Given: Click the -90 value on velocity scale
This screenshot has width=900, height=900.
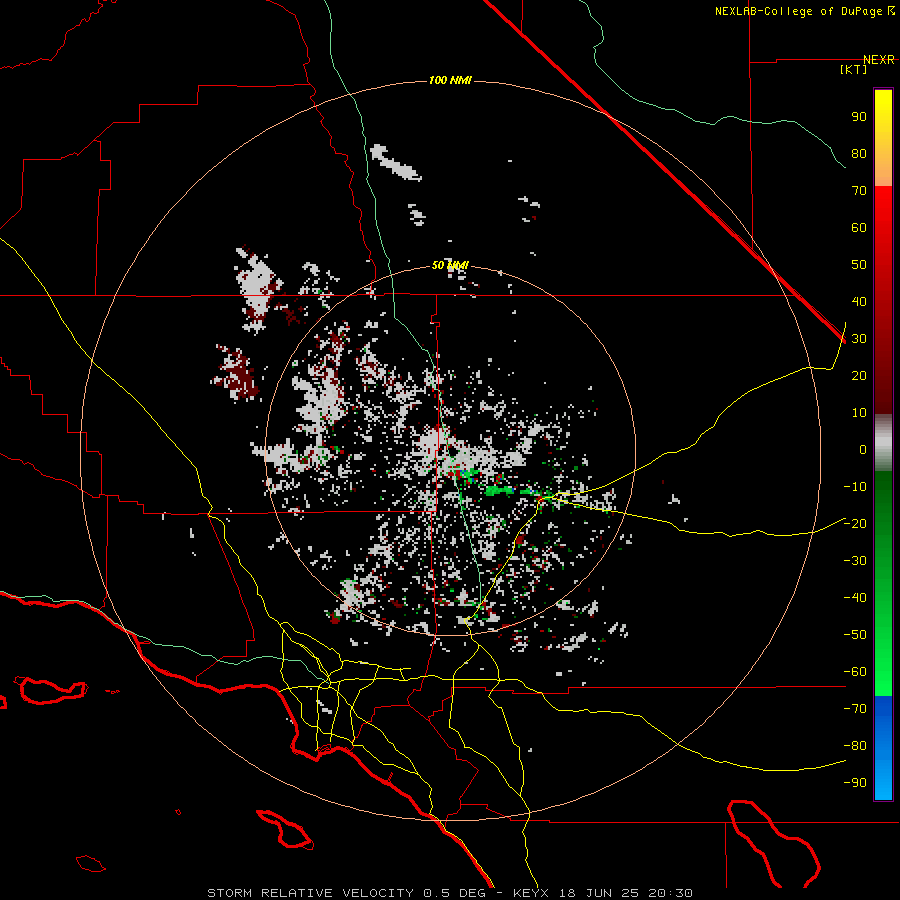Looking at the screenshot, I should (x=855, y=783).
